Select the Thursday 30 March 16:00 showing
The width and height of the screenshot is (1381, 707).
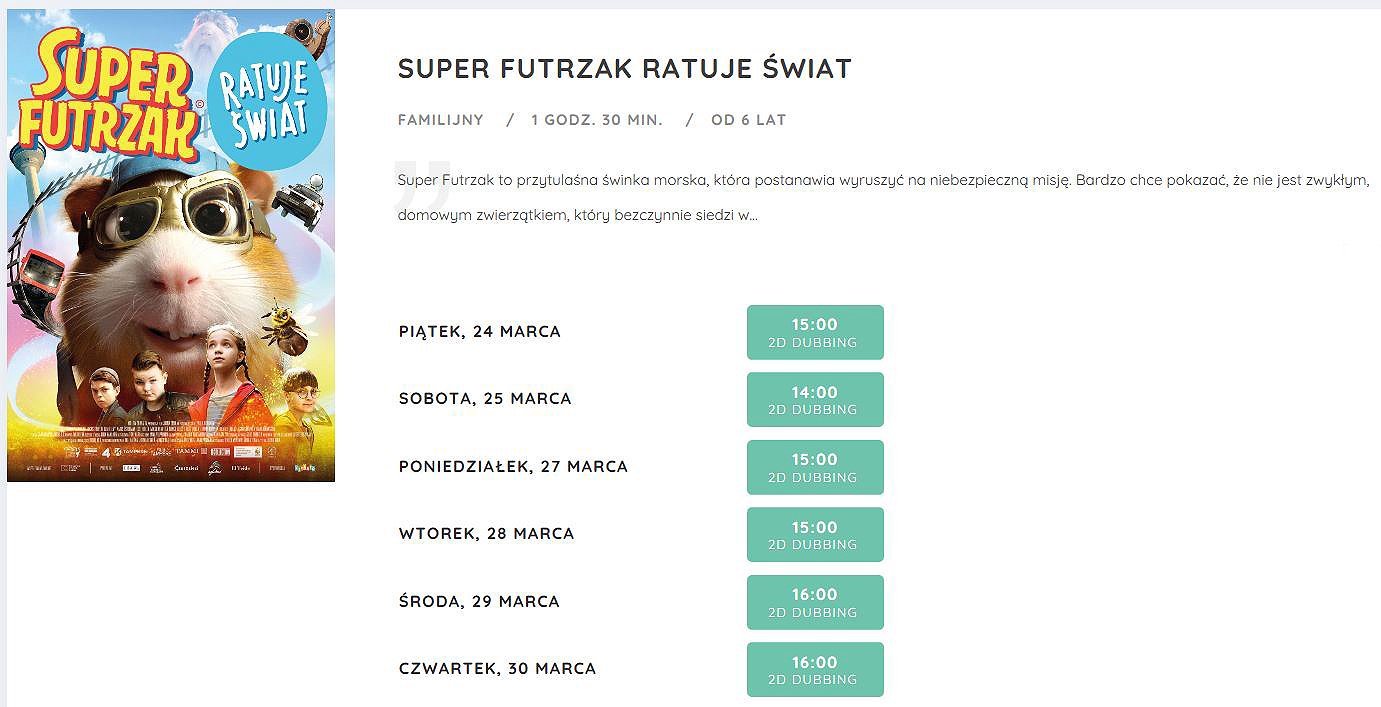click(815, 670)
